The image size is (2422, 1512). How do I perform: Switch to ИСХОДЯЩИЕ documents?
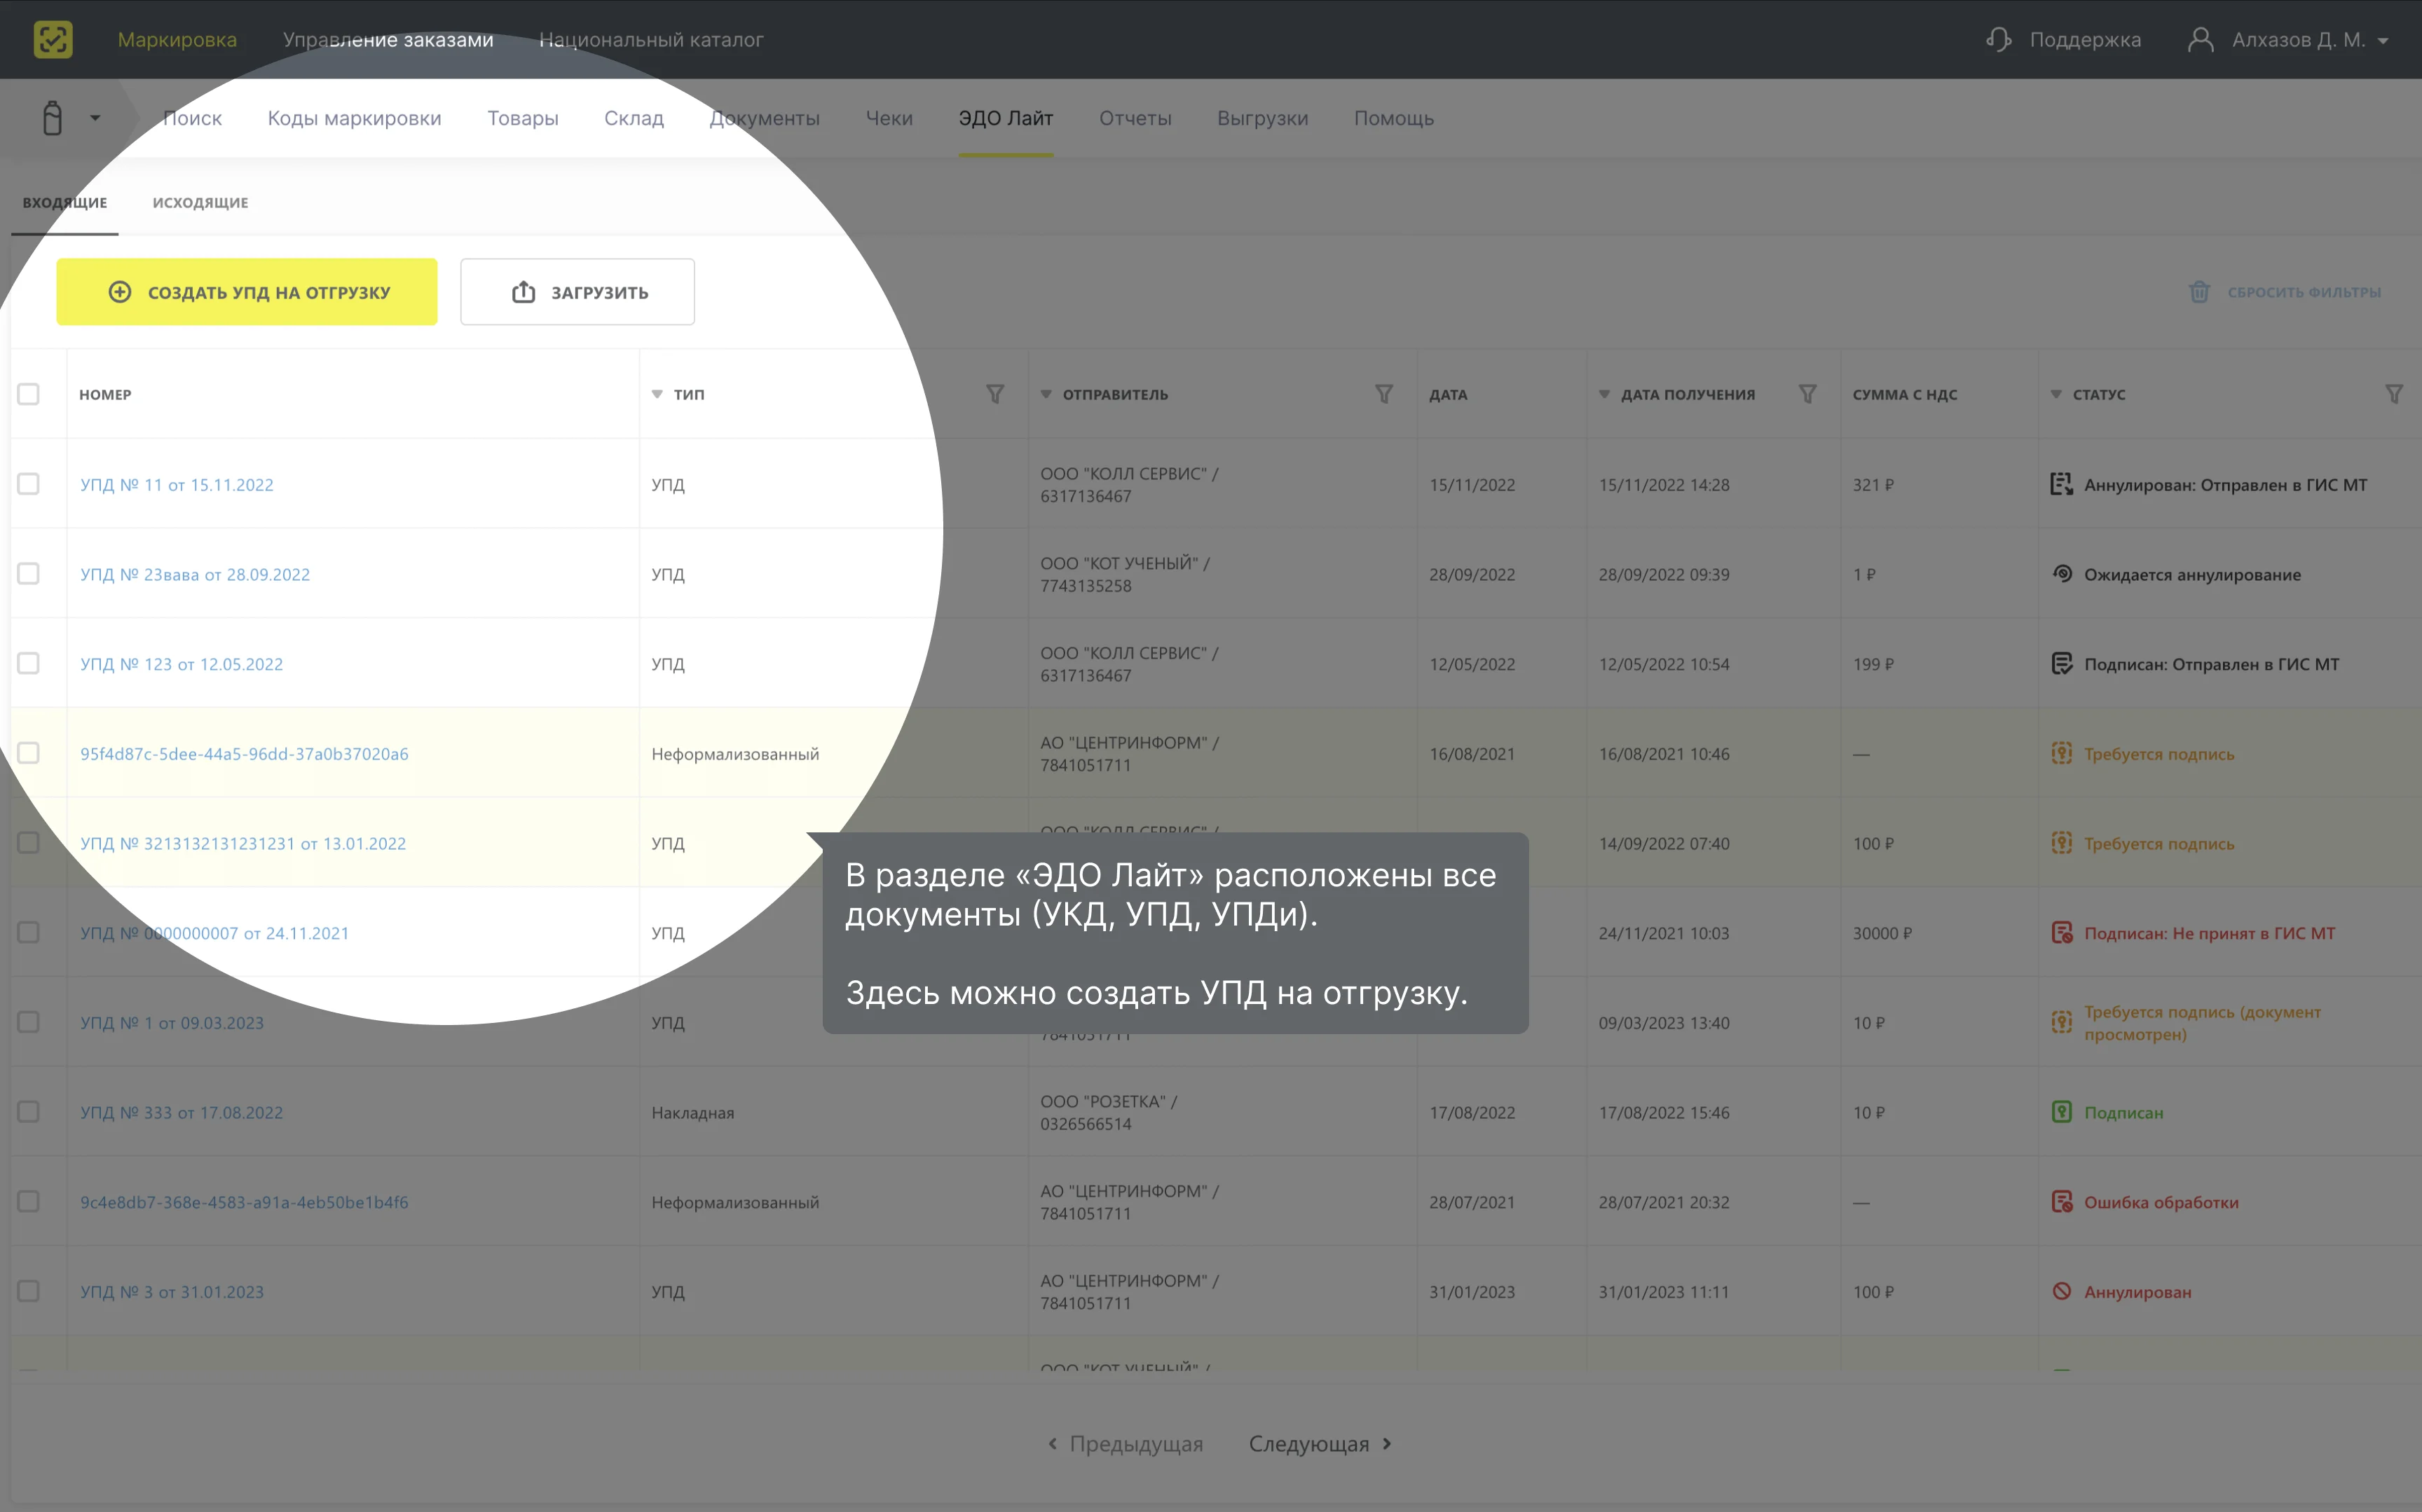coord(200,202)
